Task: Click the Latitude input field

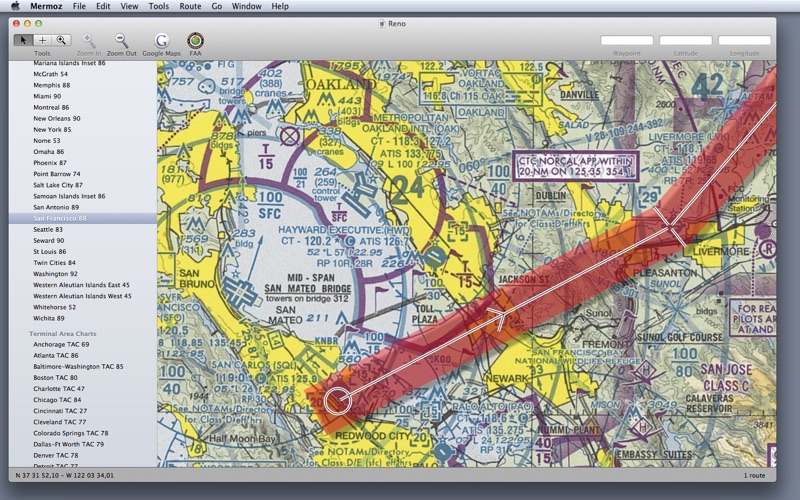Action: coord(686,40)
